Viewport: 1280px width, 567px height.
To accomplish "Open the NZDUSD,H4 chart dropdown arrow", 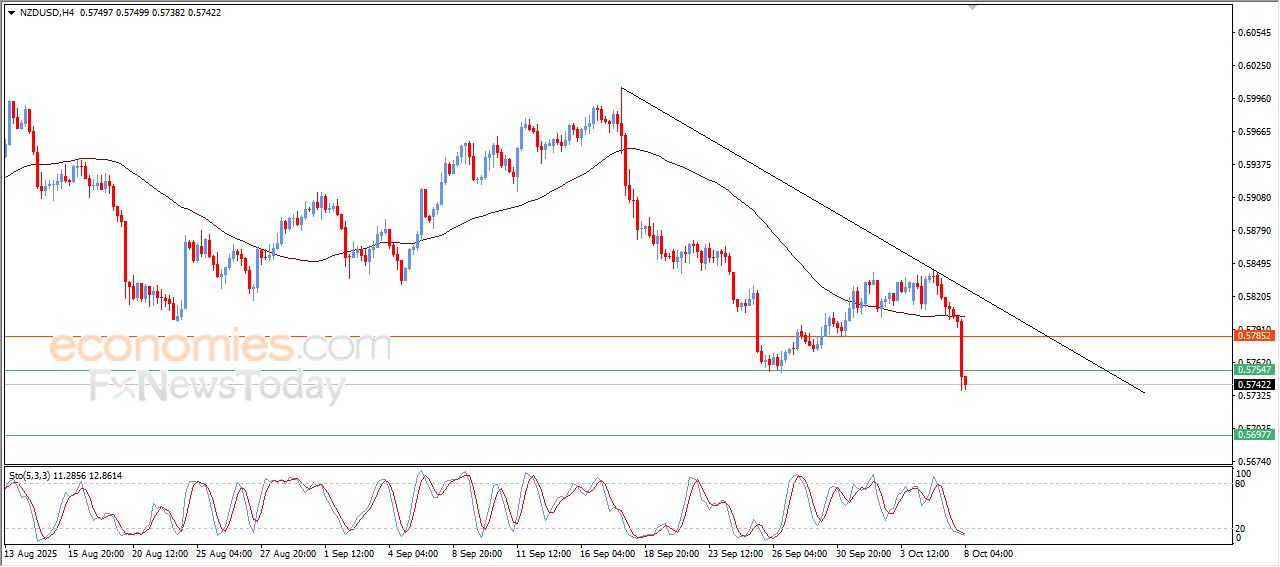I will click(11, 12).
